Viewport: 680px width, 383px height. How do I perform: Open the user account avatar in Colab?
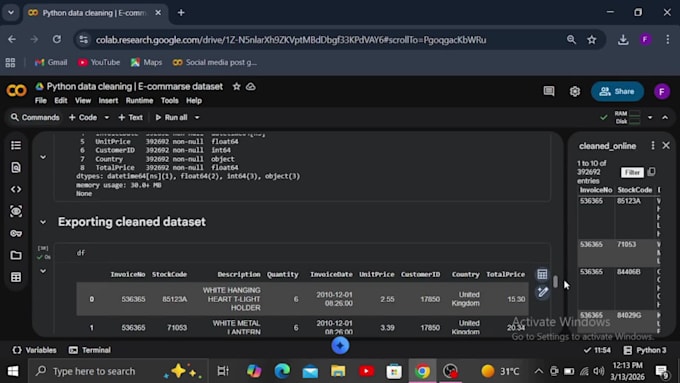[661, 92]
